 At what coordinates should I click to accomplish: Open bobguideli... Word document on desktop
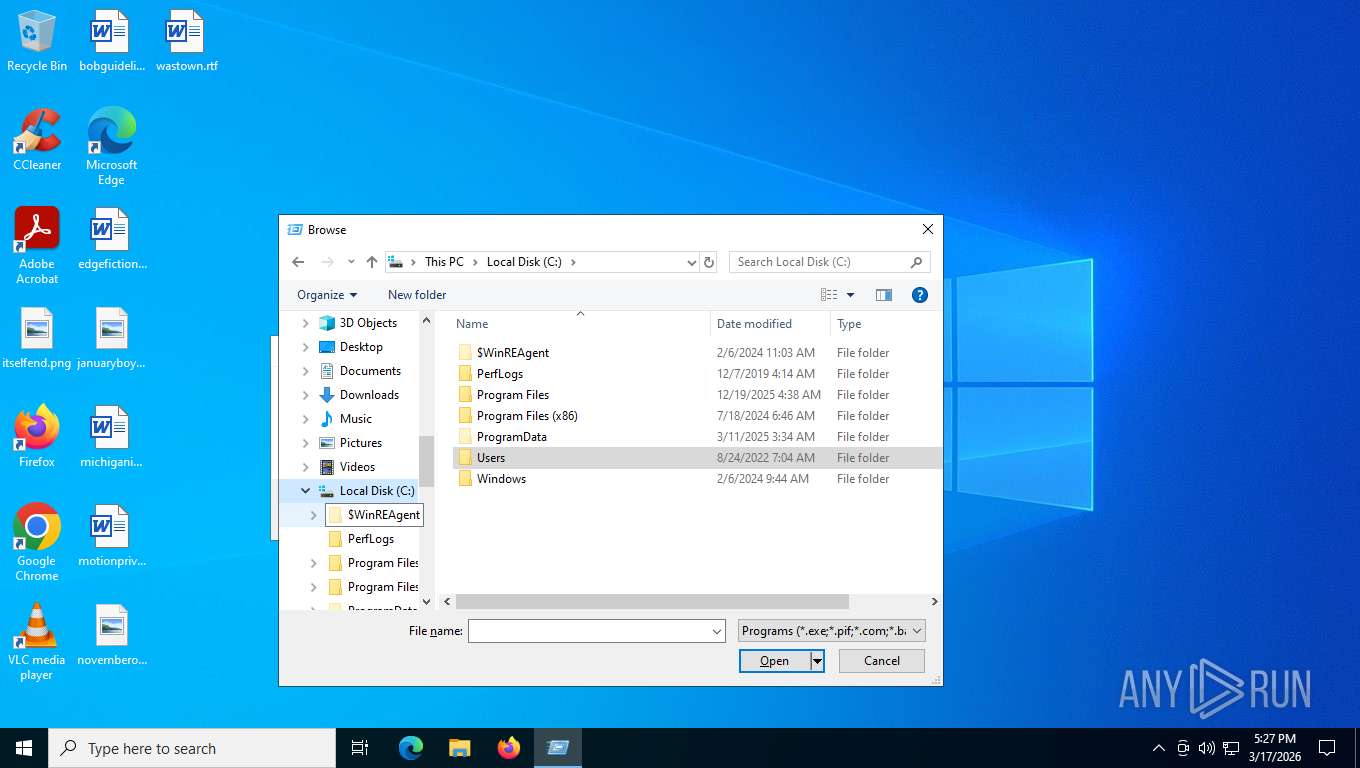110,42
